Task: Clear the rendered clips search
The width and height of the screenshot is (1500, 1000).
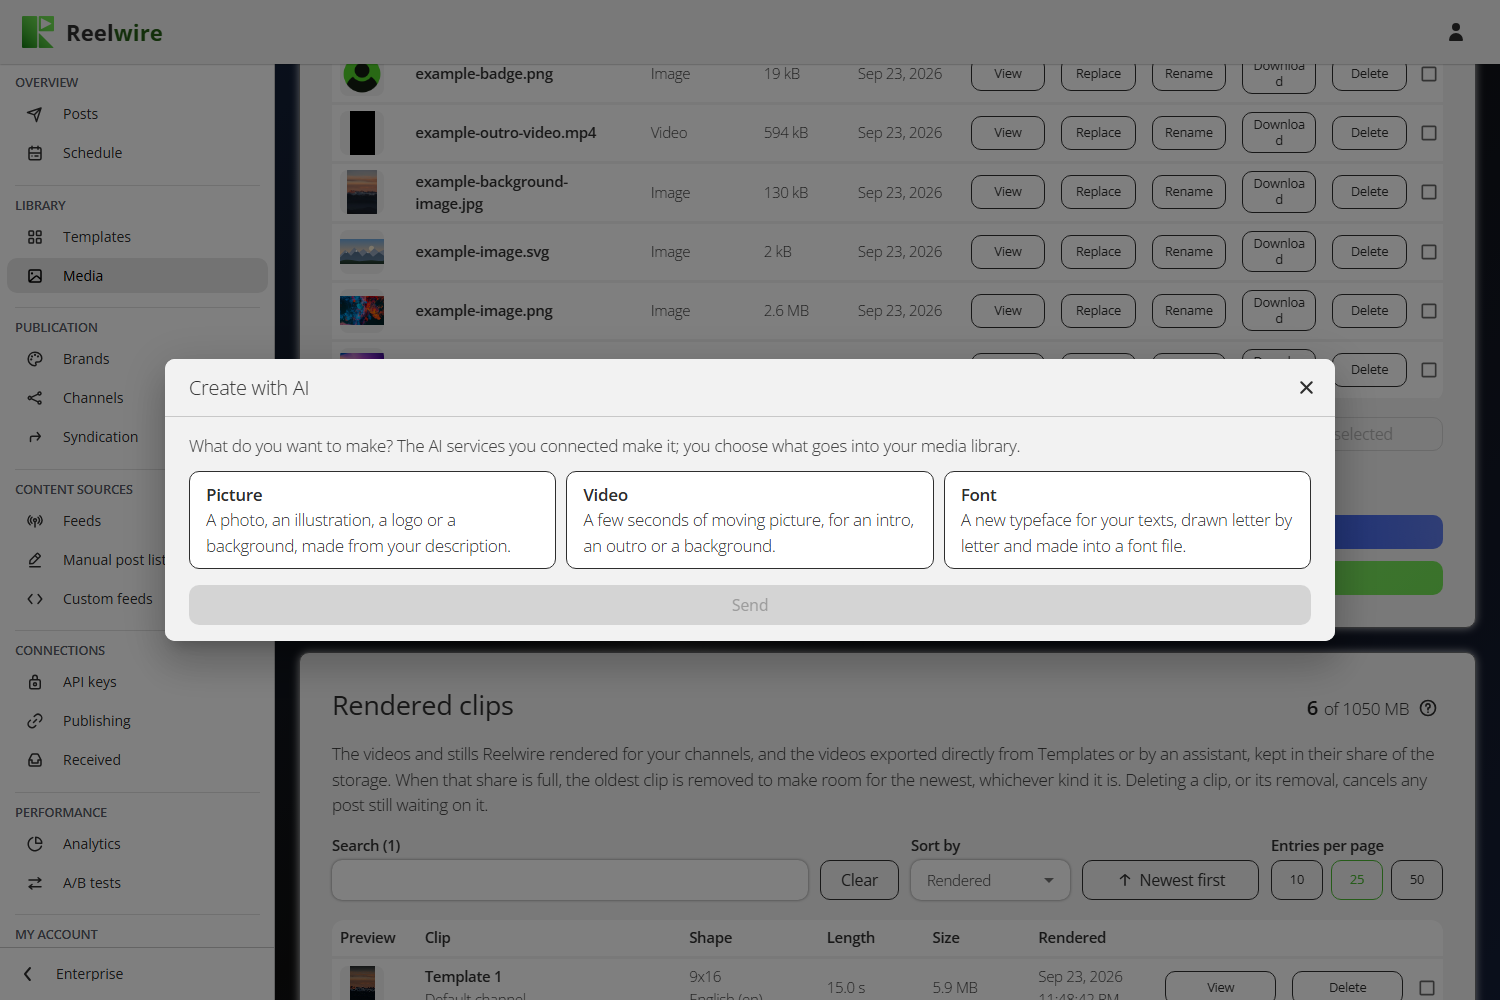Action: [x=859, y=880]
